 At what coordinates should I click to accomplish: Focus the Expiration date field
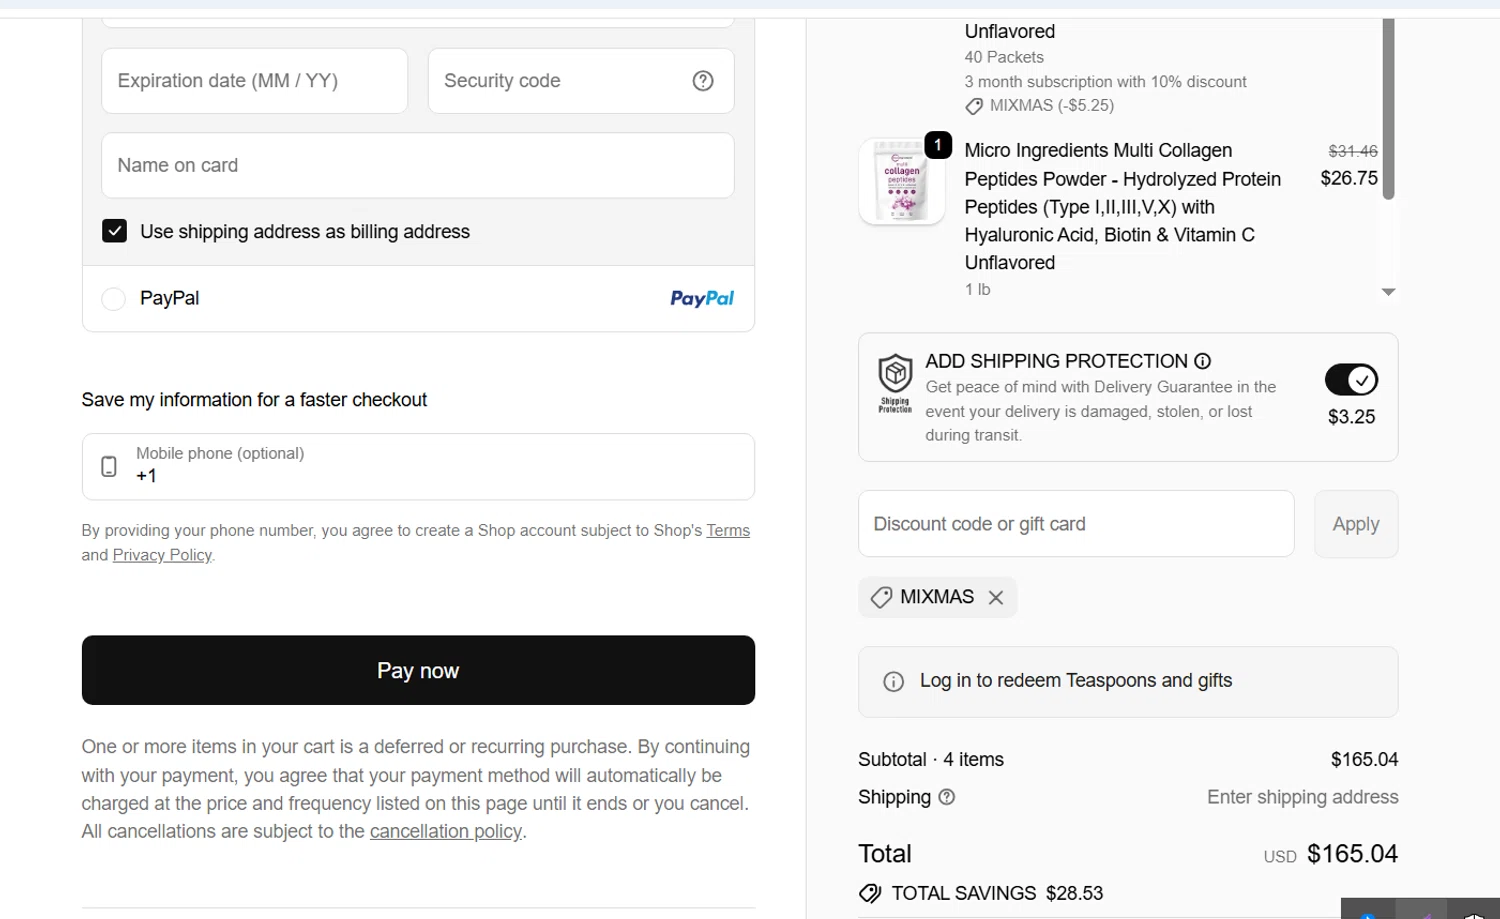point(254,81)
